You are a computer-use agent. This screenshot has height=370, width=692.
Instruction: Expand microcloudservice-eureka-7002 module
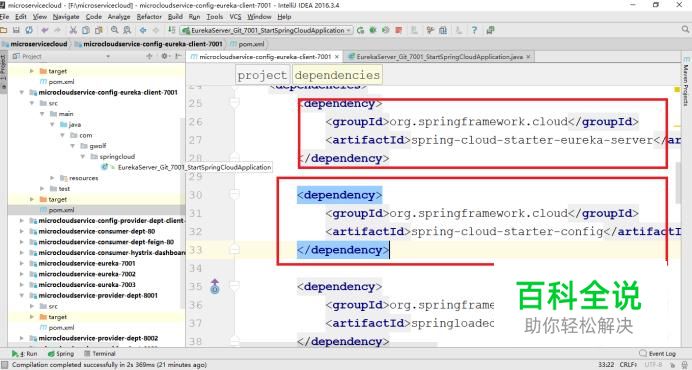pos(22,274)
